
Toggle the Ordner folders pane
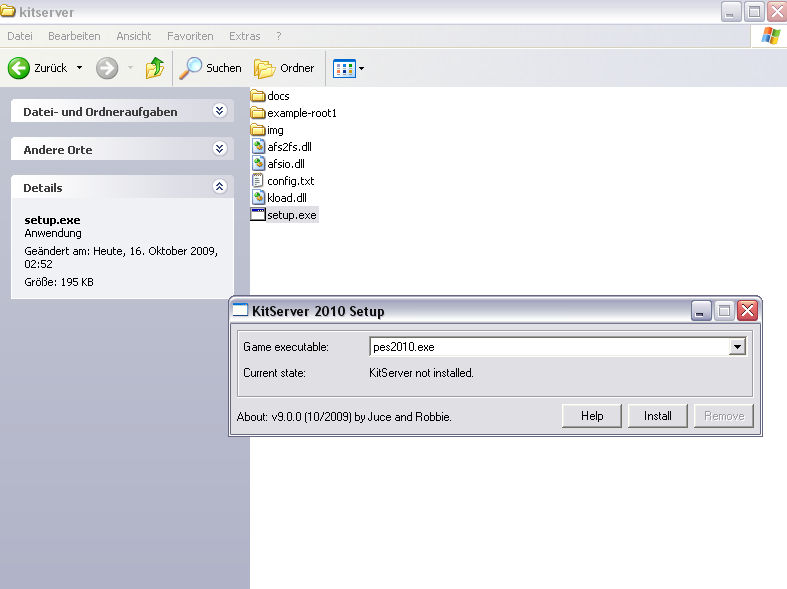click(x=284, y=68)
